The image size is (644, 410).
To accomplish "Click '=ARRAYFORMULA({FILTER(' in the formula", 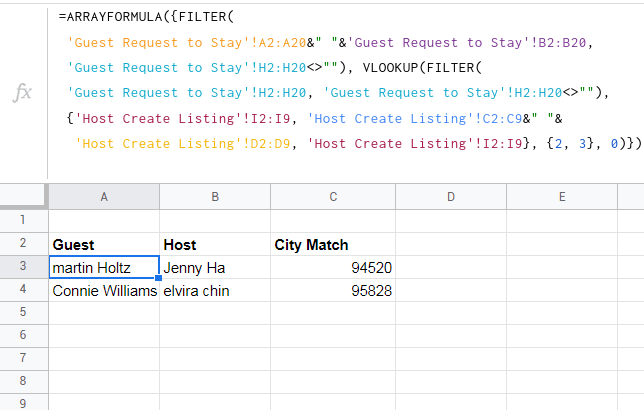I will [146, 17].
